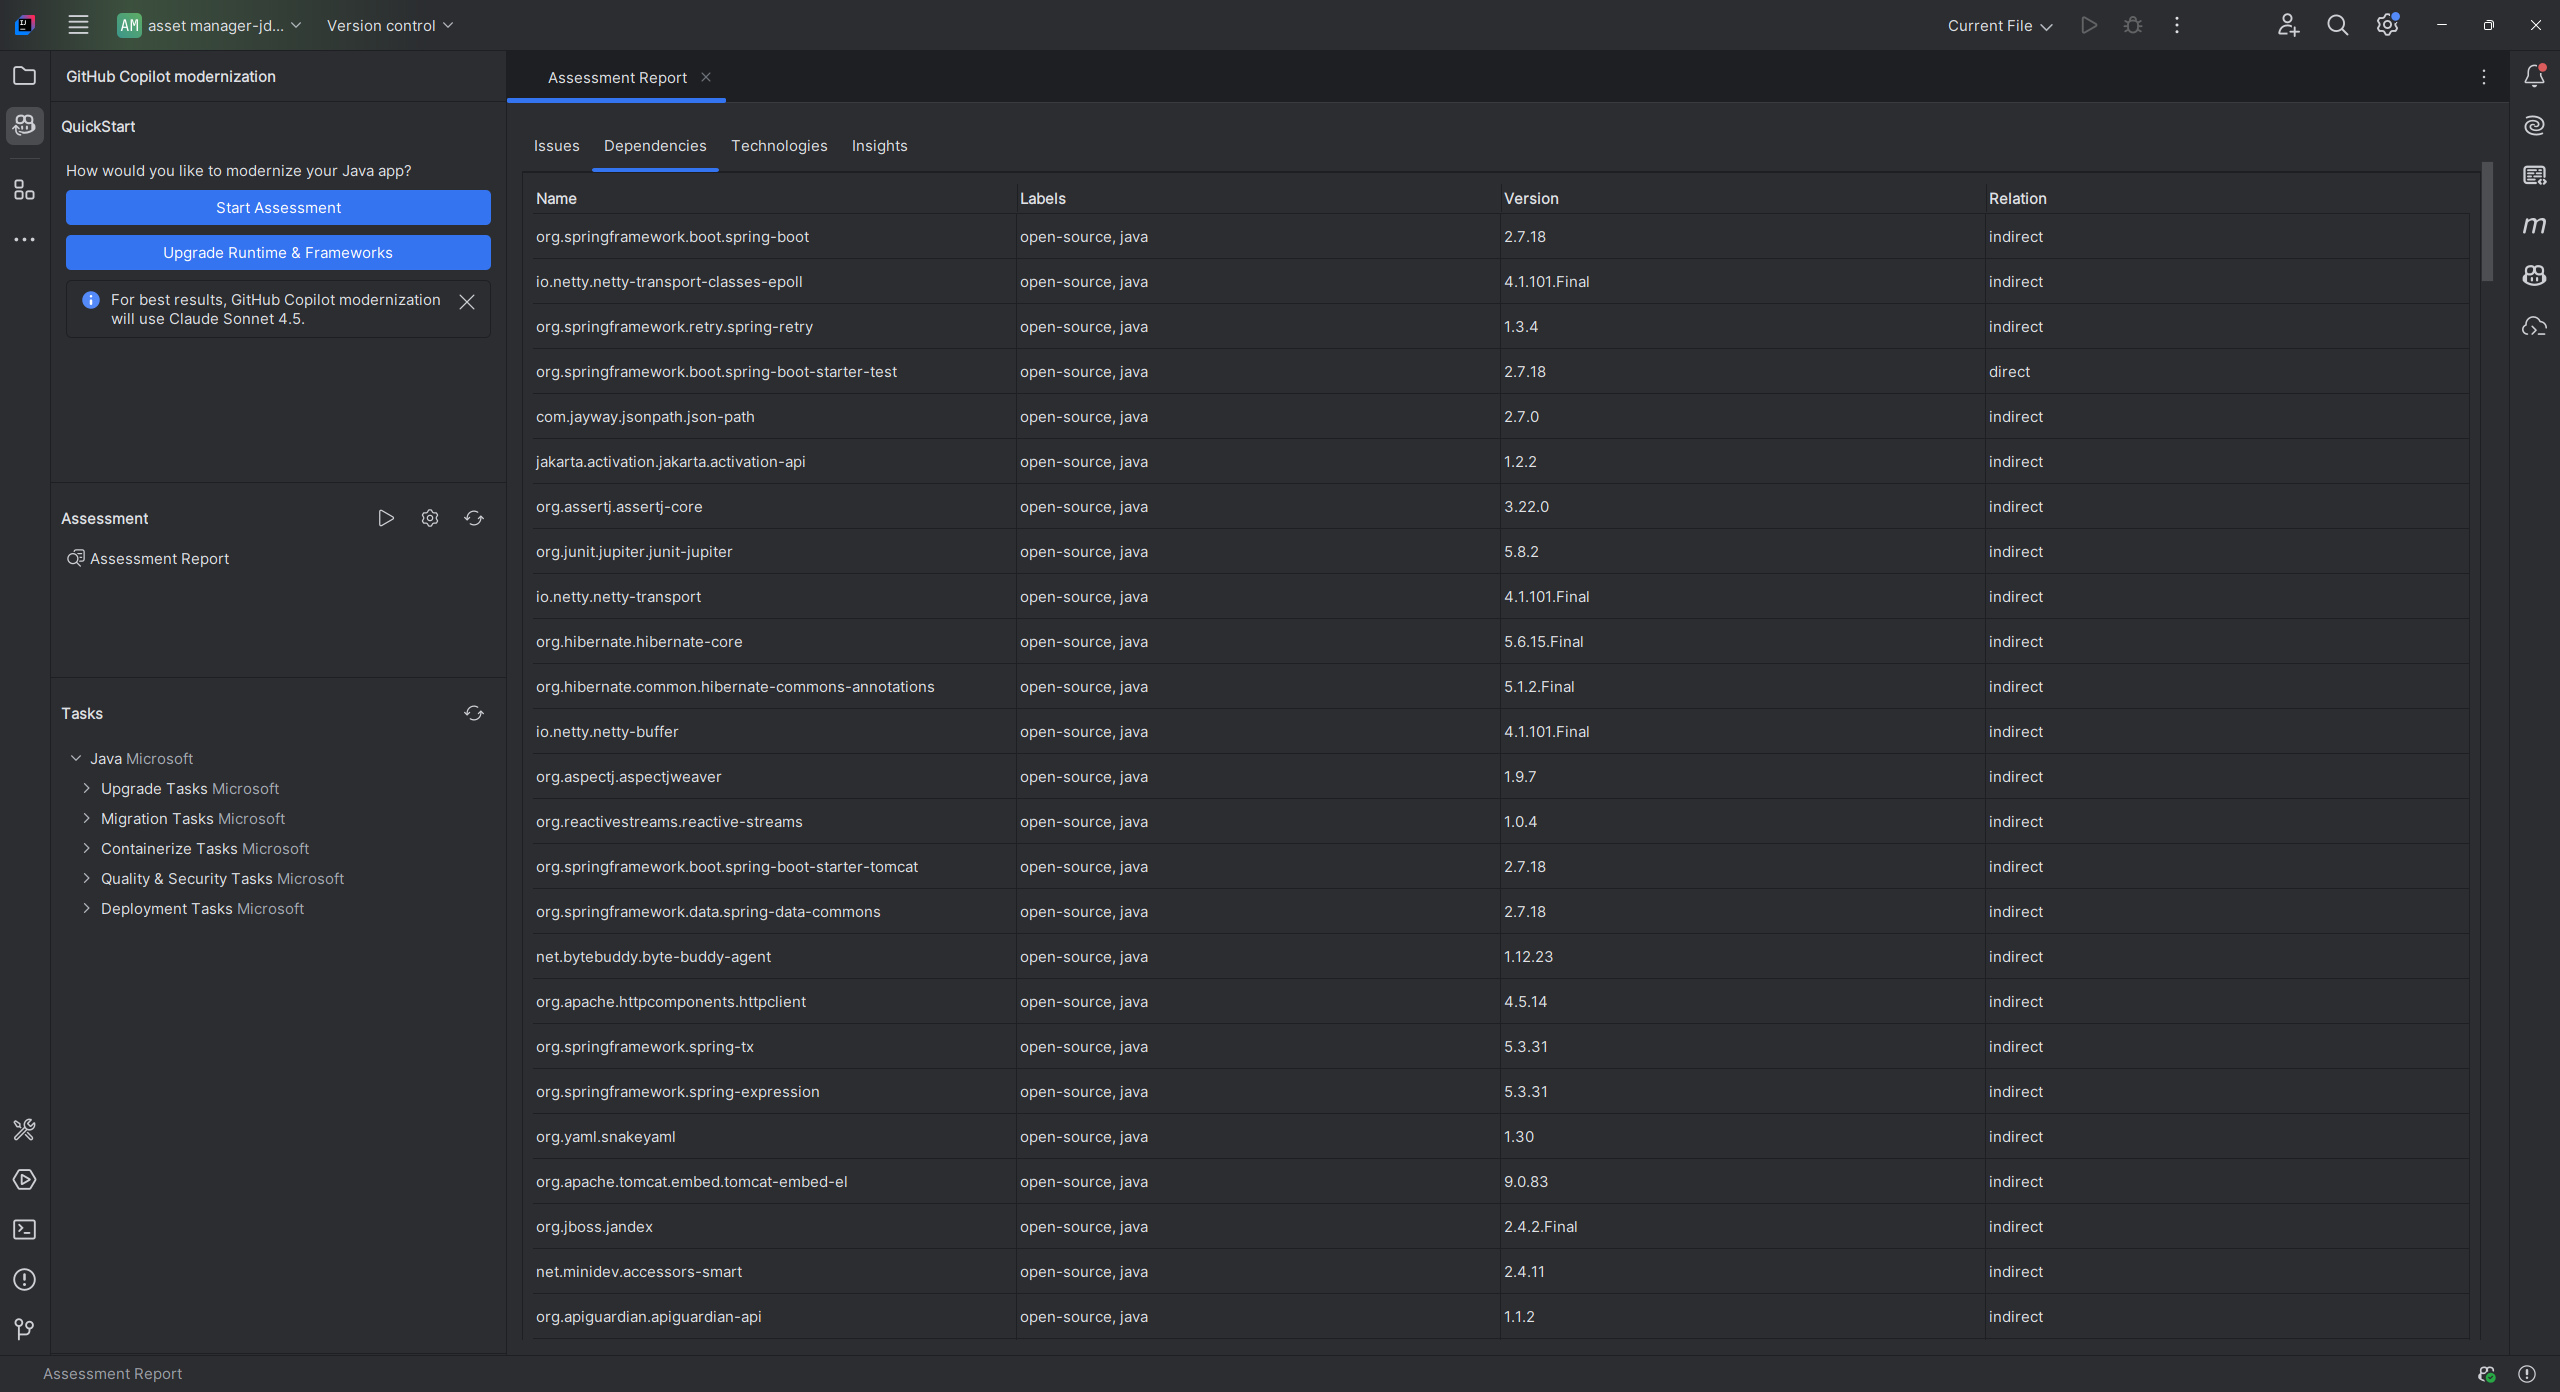Viewport: 2560px width, 1392px height.
Task: Click the Start Assessment button
Action: pos(278,208)
